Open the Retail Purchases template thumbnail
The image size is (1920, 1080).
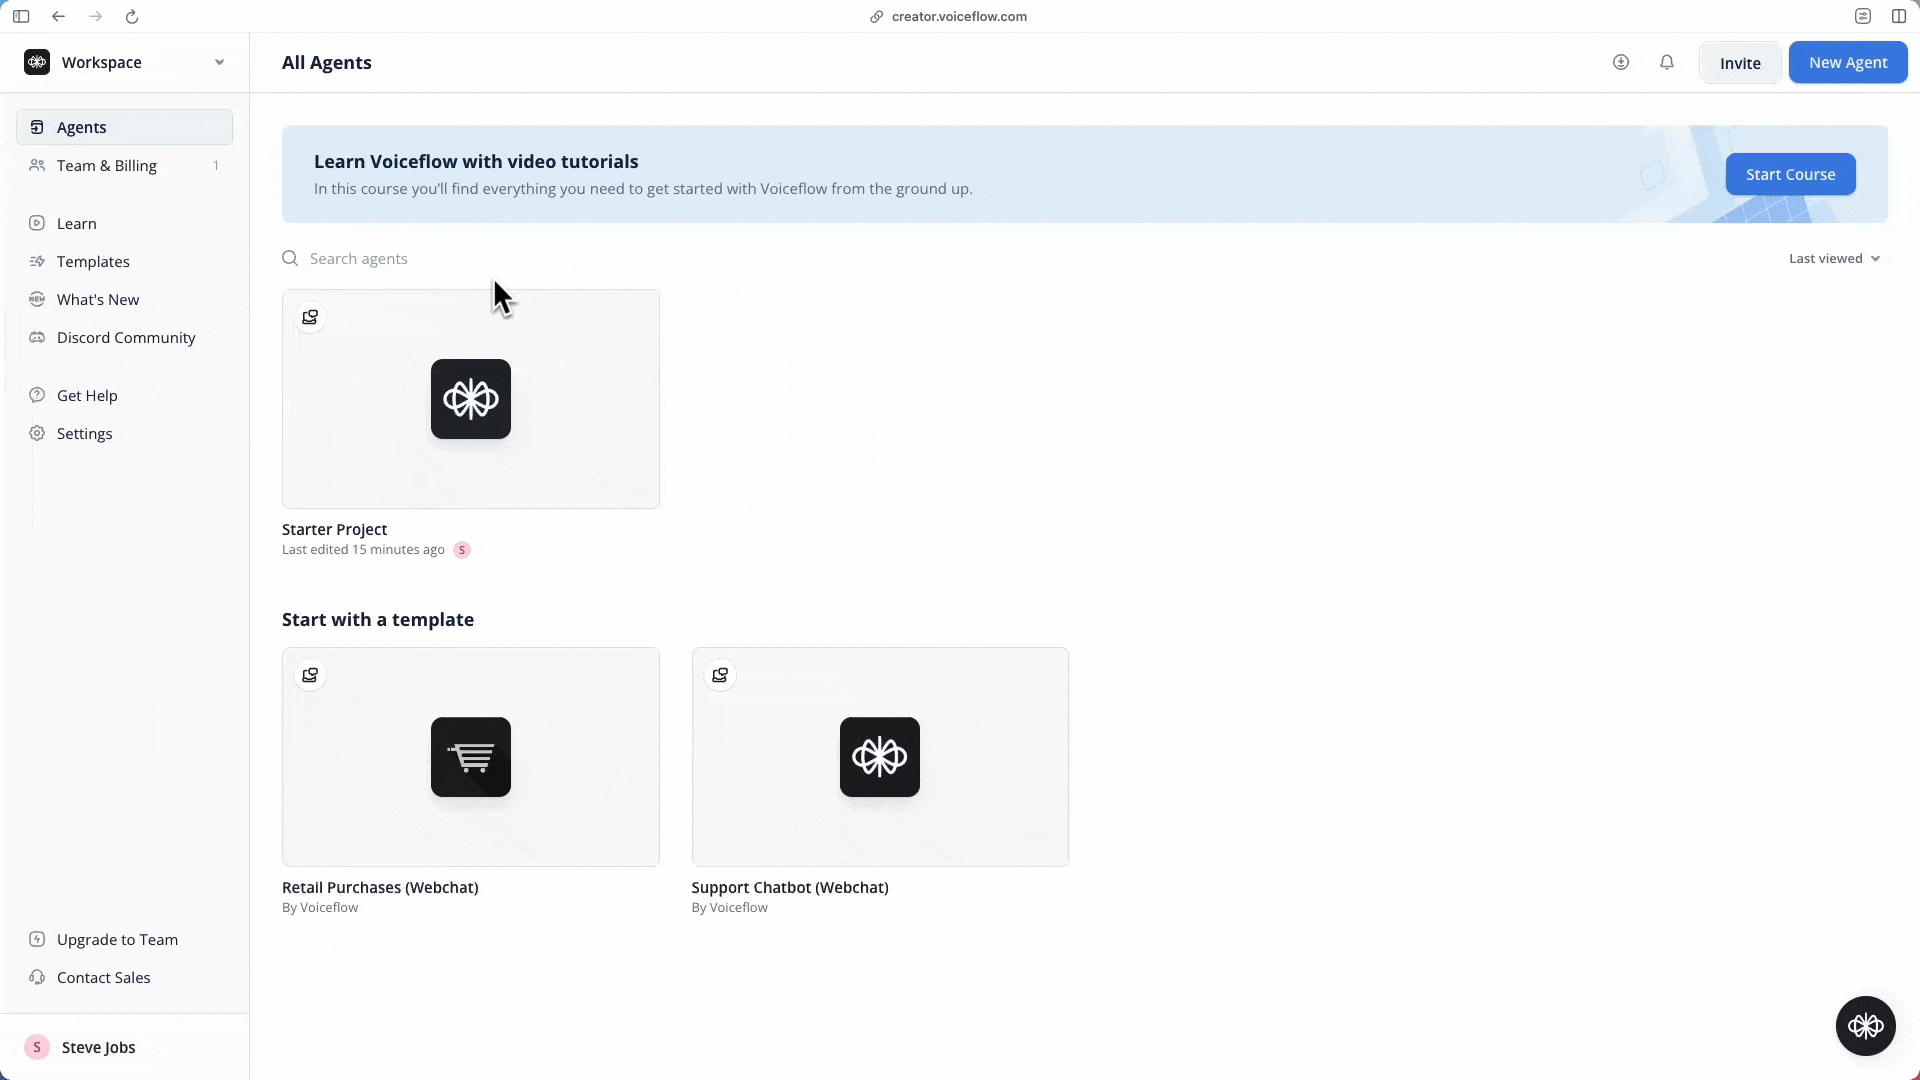click(x=471, y=757)
